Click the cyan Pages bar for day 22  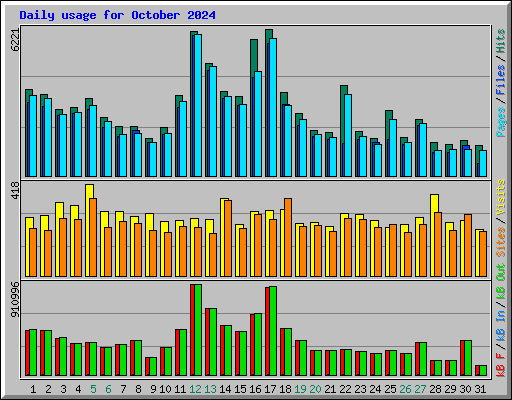click(x=348, y=135)
